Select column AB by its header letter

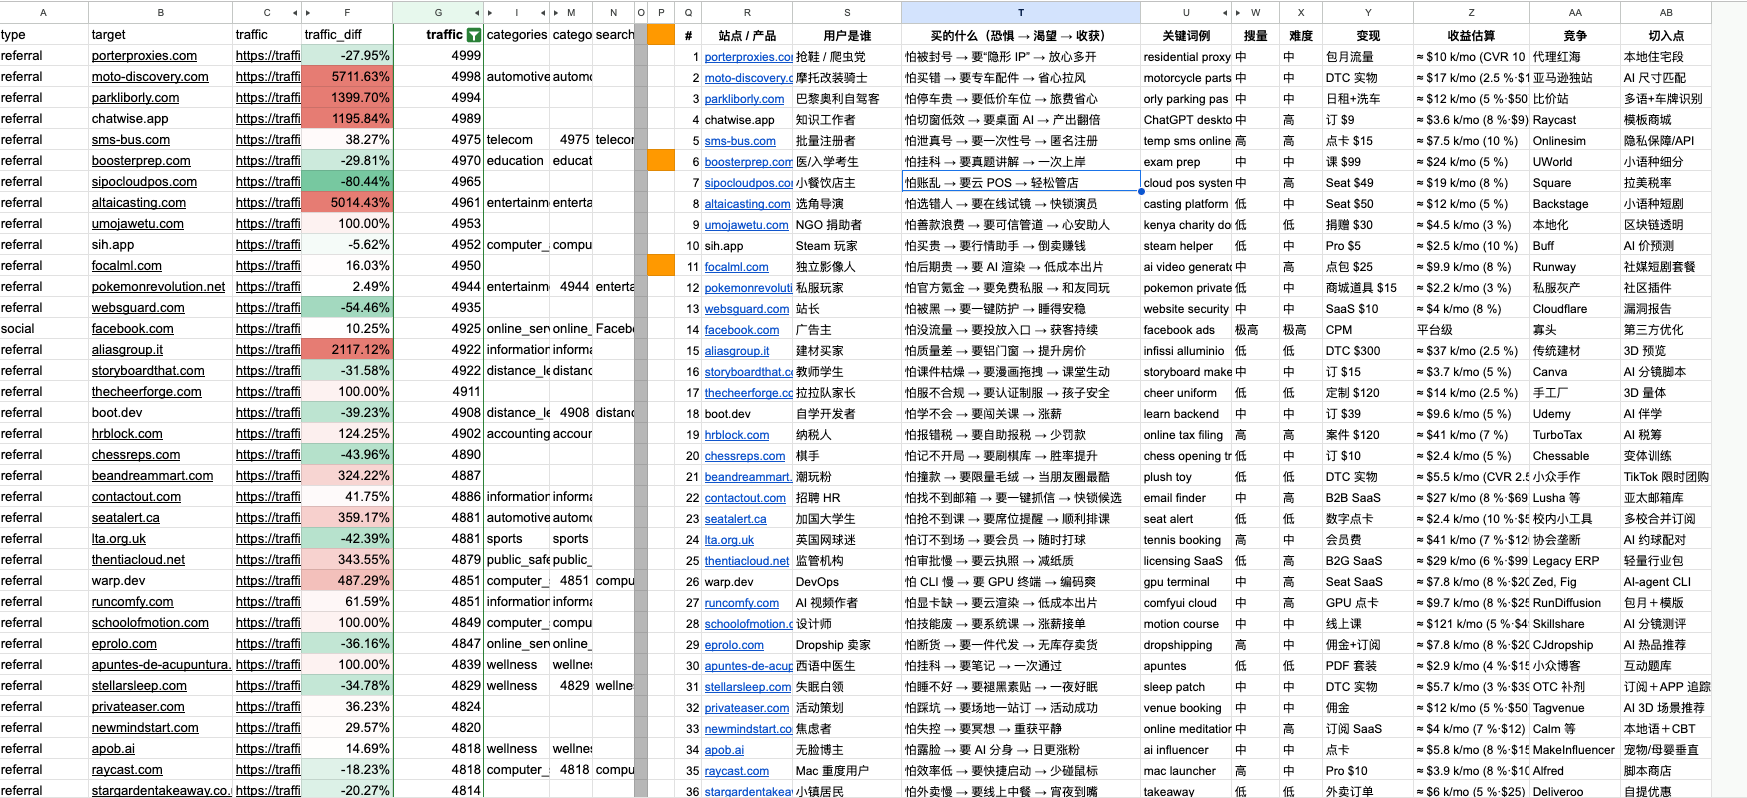coord(1665,13)
